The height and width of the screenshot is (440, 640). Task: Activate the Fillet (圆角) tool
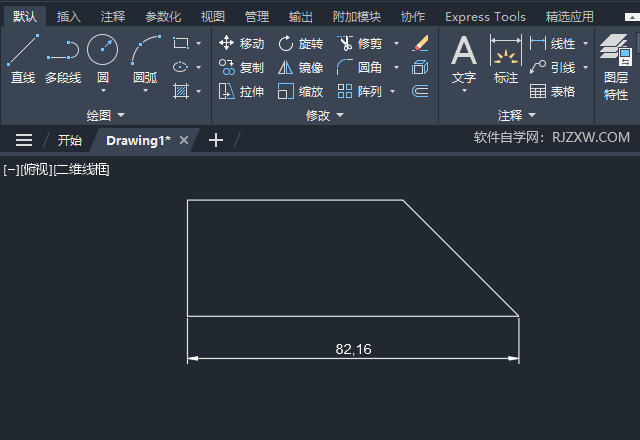[360, 67]
